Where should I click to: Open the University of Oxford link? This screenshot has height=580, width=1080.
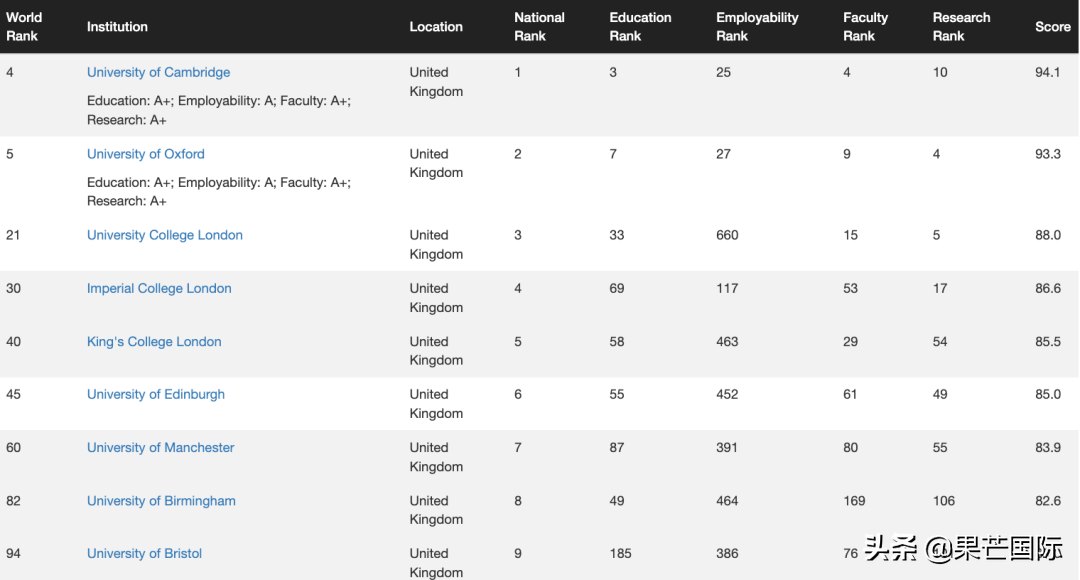point(145,154)
